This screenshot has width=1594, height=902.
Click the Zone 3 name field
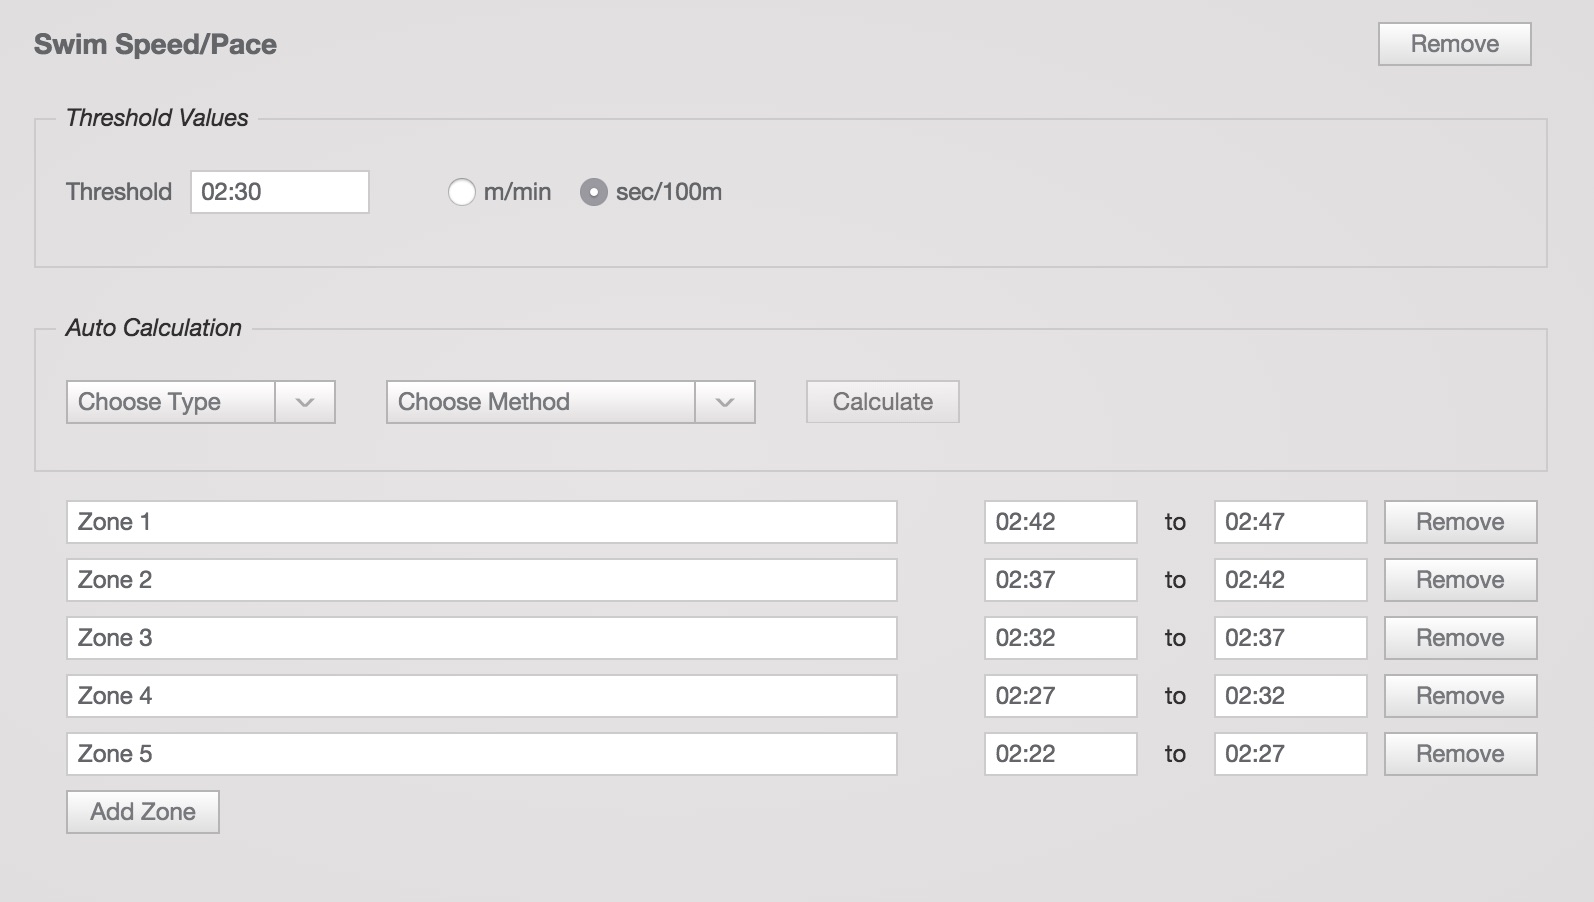[482, 638]
